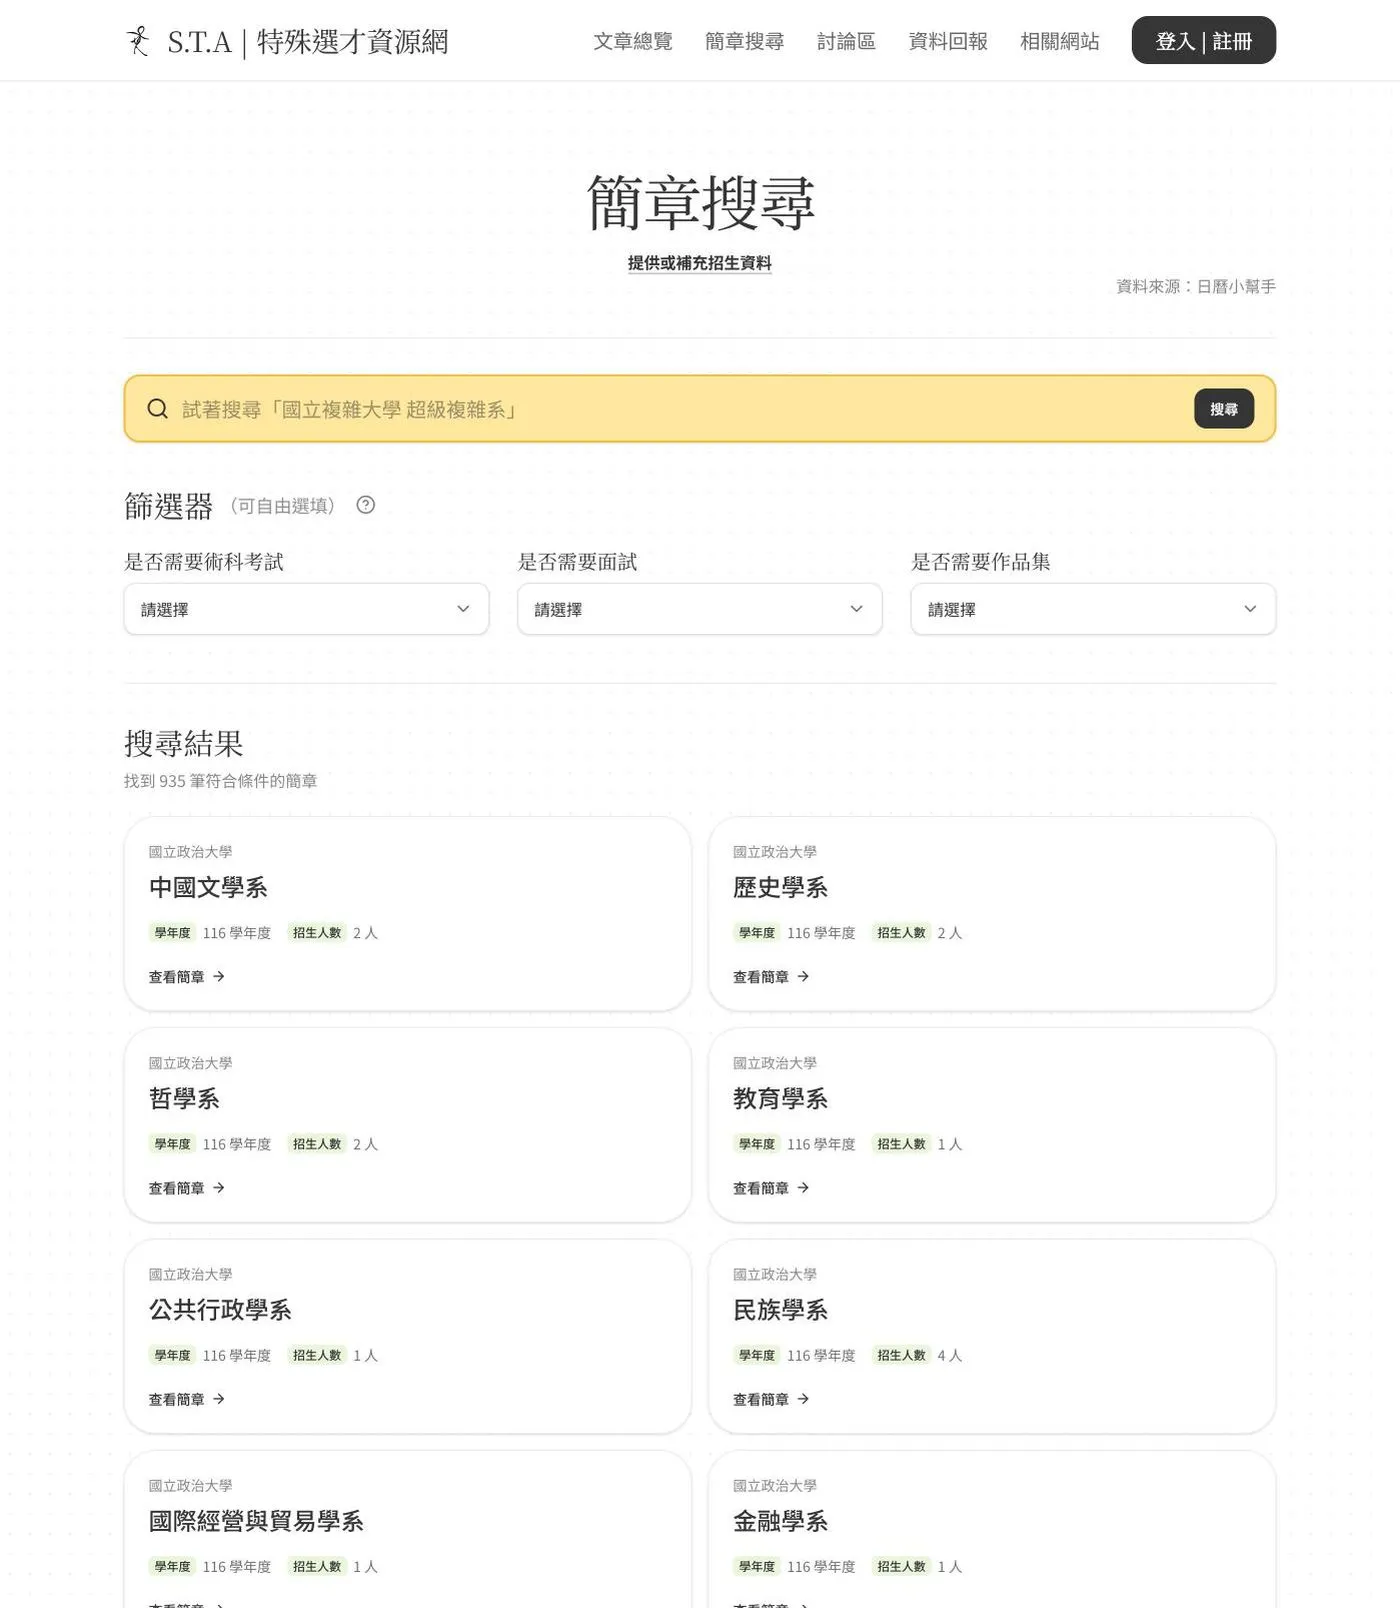
Task: Select 資料回報 in the navigation bar
Action: (x=948, y=41)
